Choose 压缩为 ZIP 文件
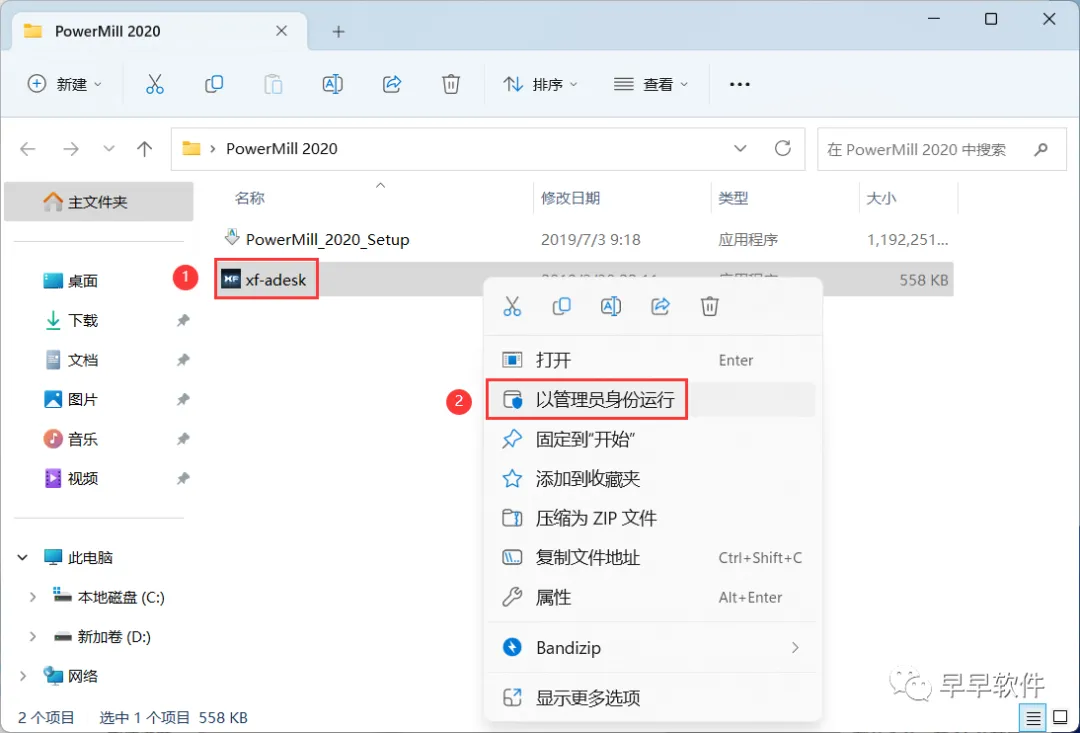This screenshot has height=733, width=1080. click(652, 518)
